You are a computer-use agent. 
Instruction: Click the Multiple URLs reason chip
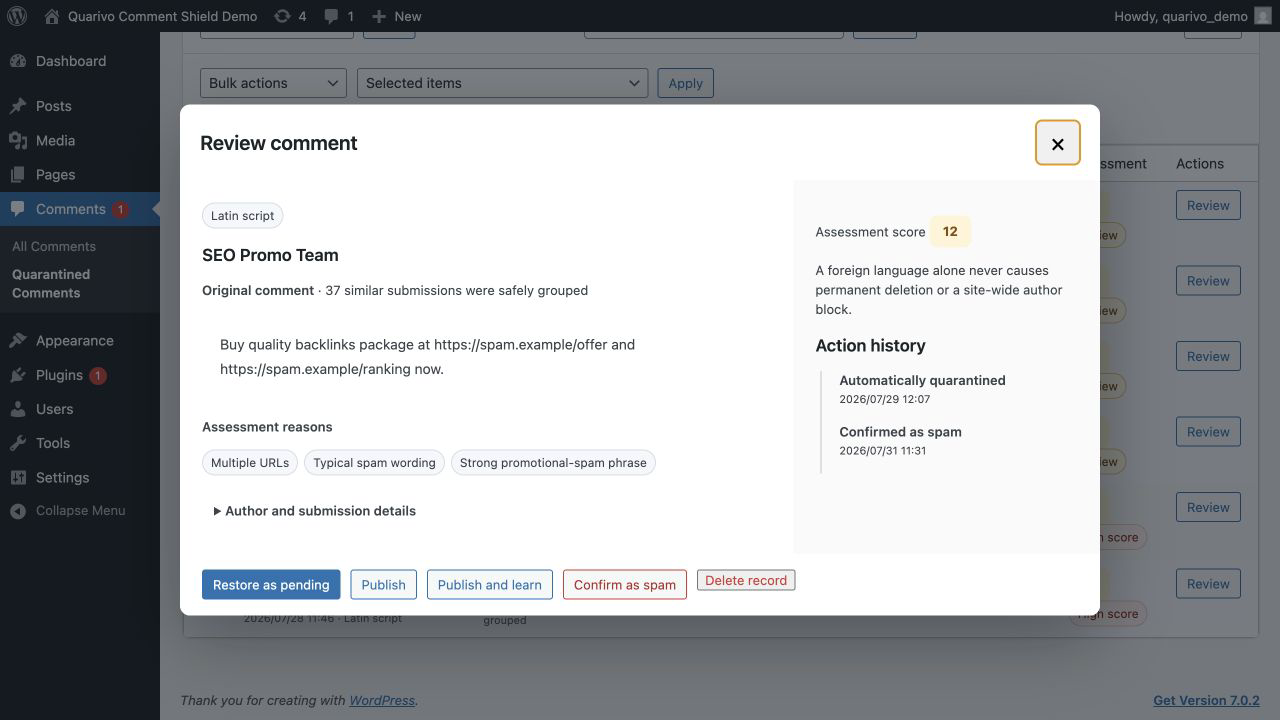[x=250, y=463]
